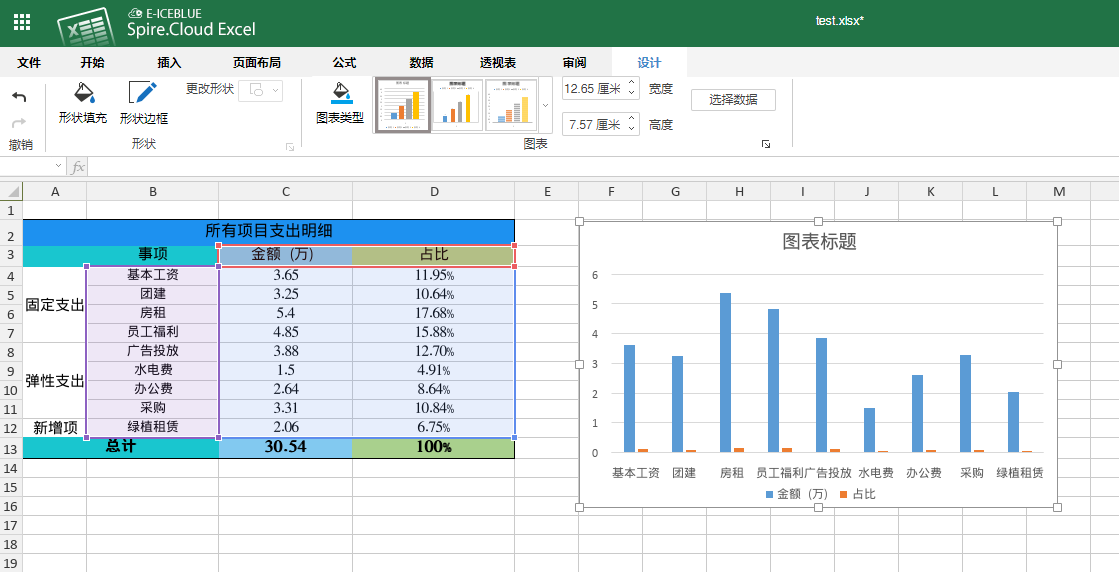Click the chart's bottom-center resize handle

coord(819,507)
